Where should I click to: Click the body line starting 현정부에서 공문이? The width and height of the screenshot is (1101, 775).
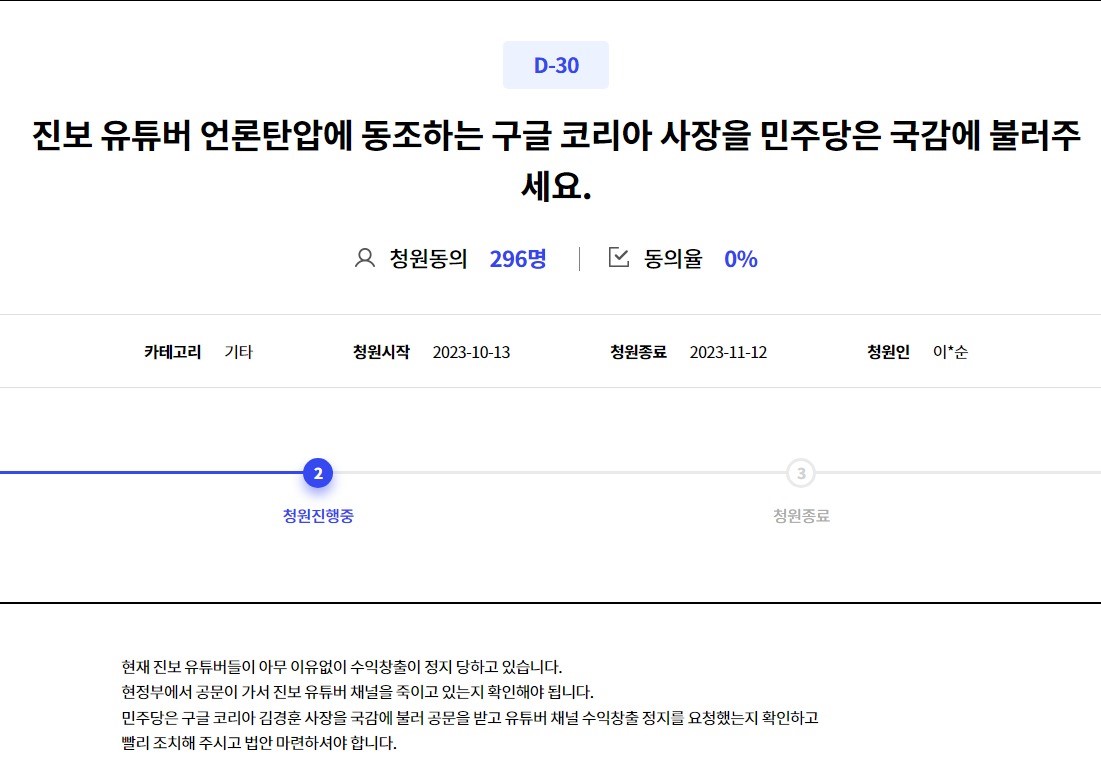pyautogui.click(x=357, y=692)
